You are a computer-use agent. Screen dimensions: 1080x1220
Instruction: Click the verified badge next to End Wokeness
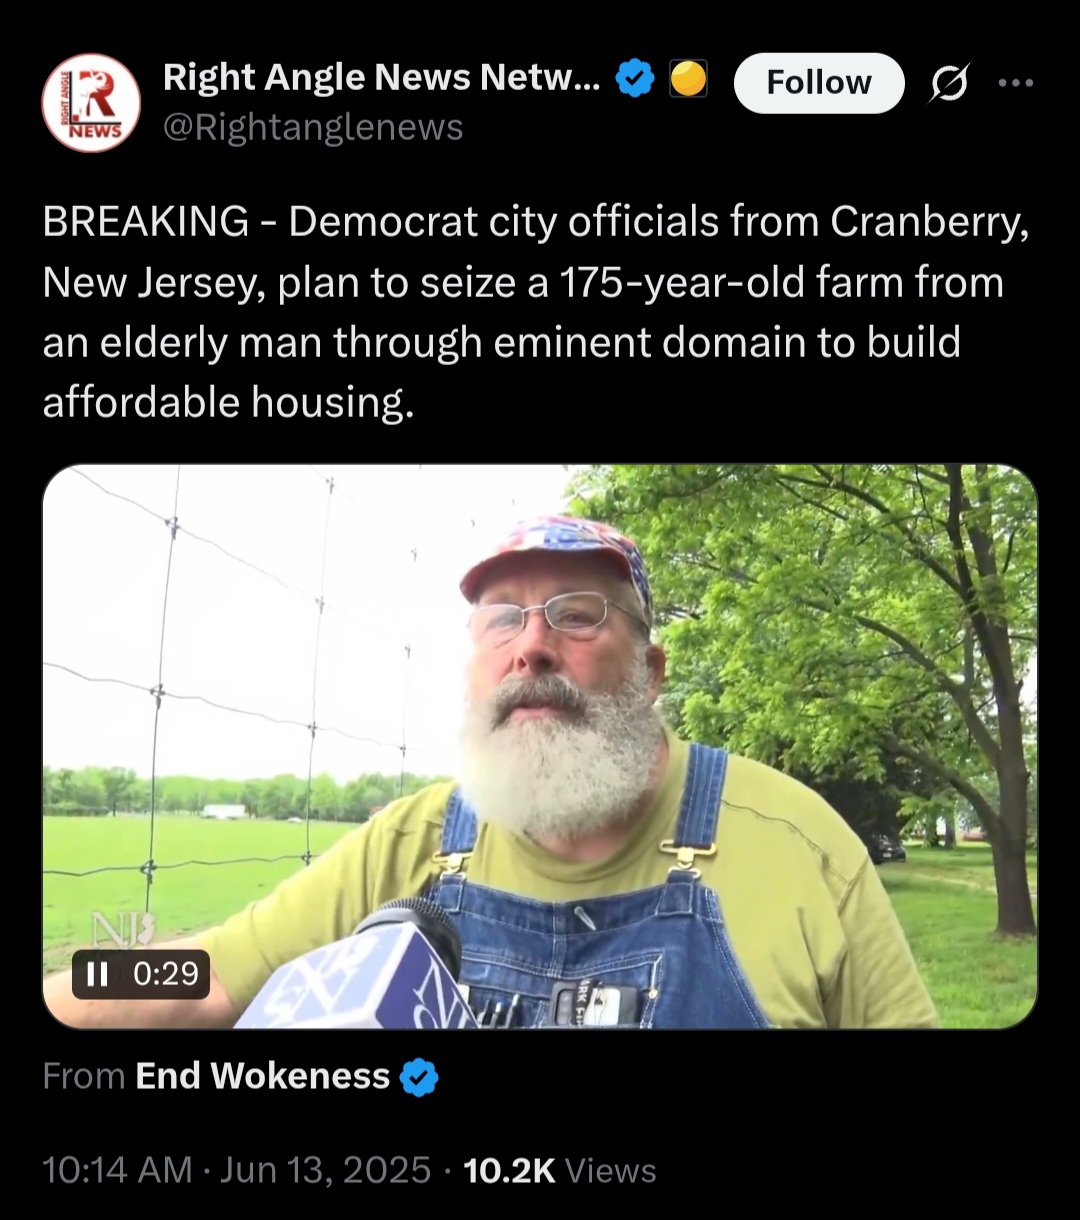(419, 1077)
